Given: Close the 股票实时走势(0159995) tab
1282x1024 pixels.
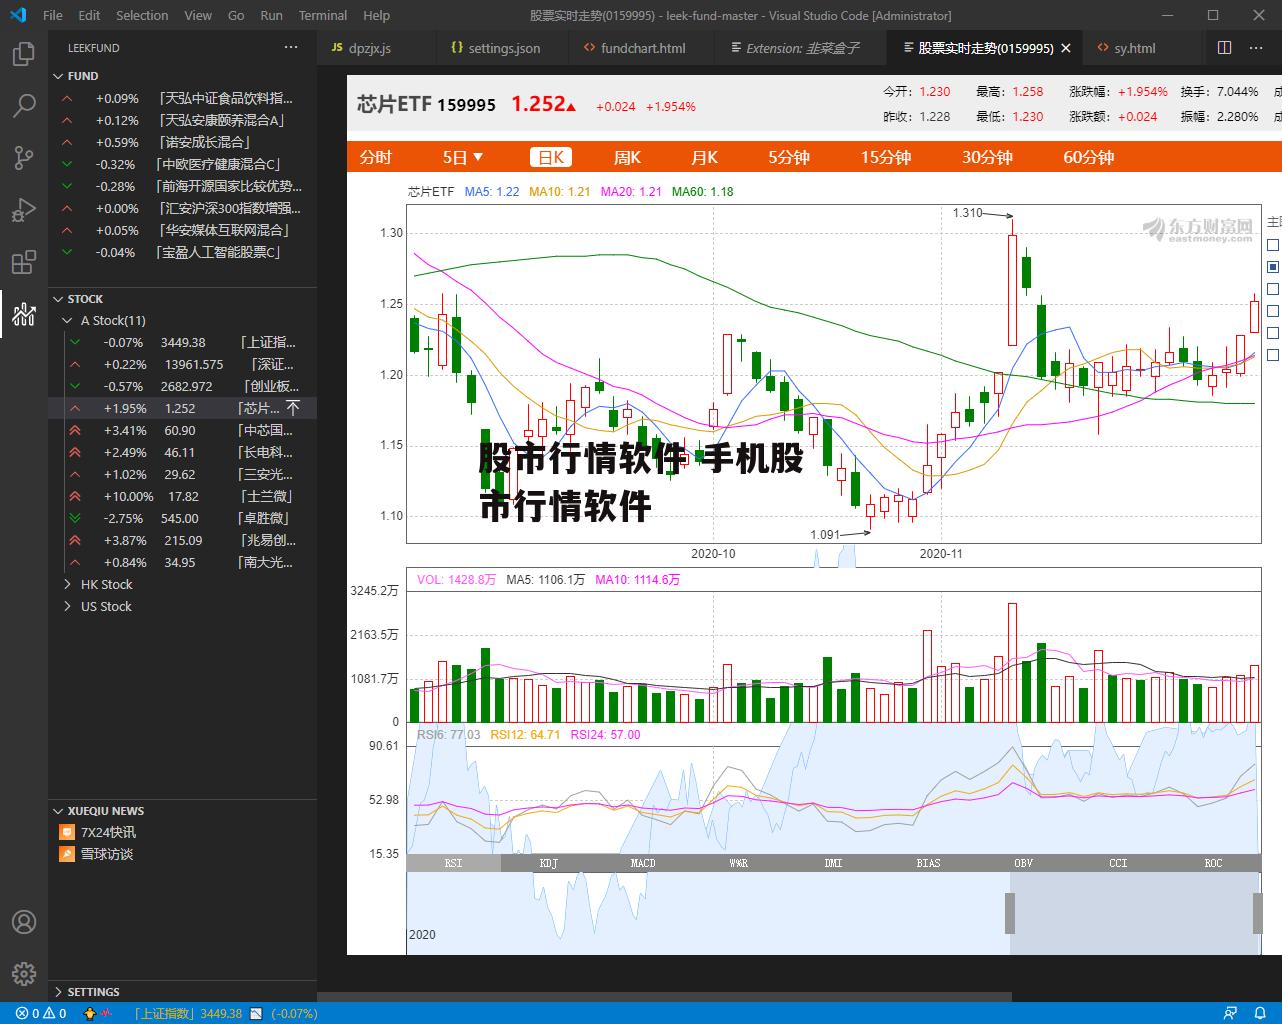Looking at the screenshot, I should [x=1066, y=48].
